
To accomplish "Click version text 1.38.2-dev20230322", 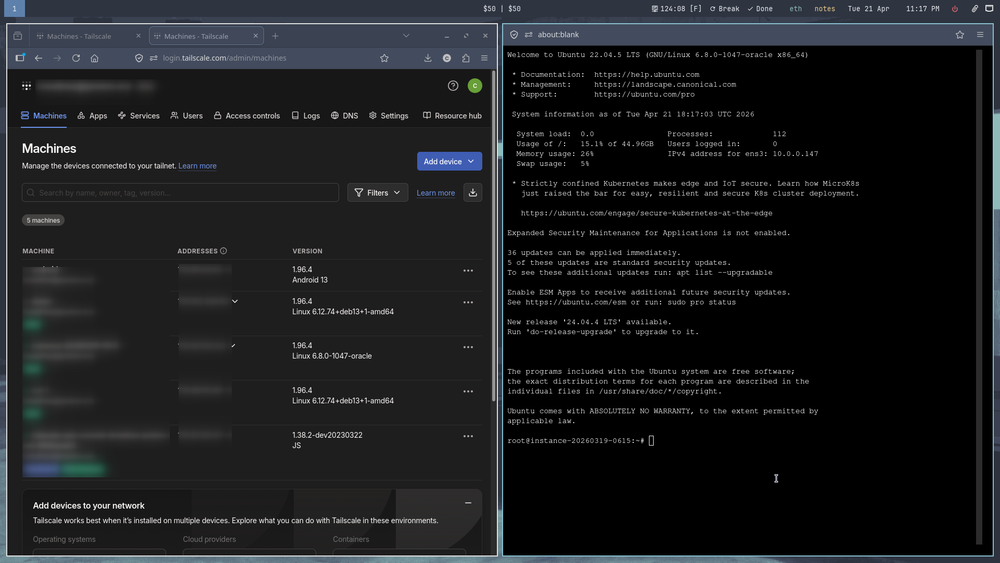I will 327,435.
